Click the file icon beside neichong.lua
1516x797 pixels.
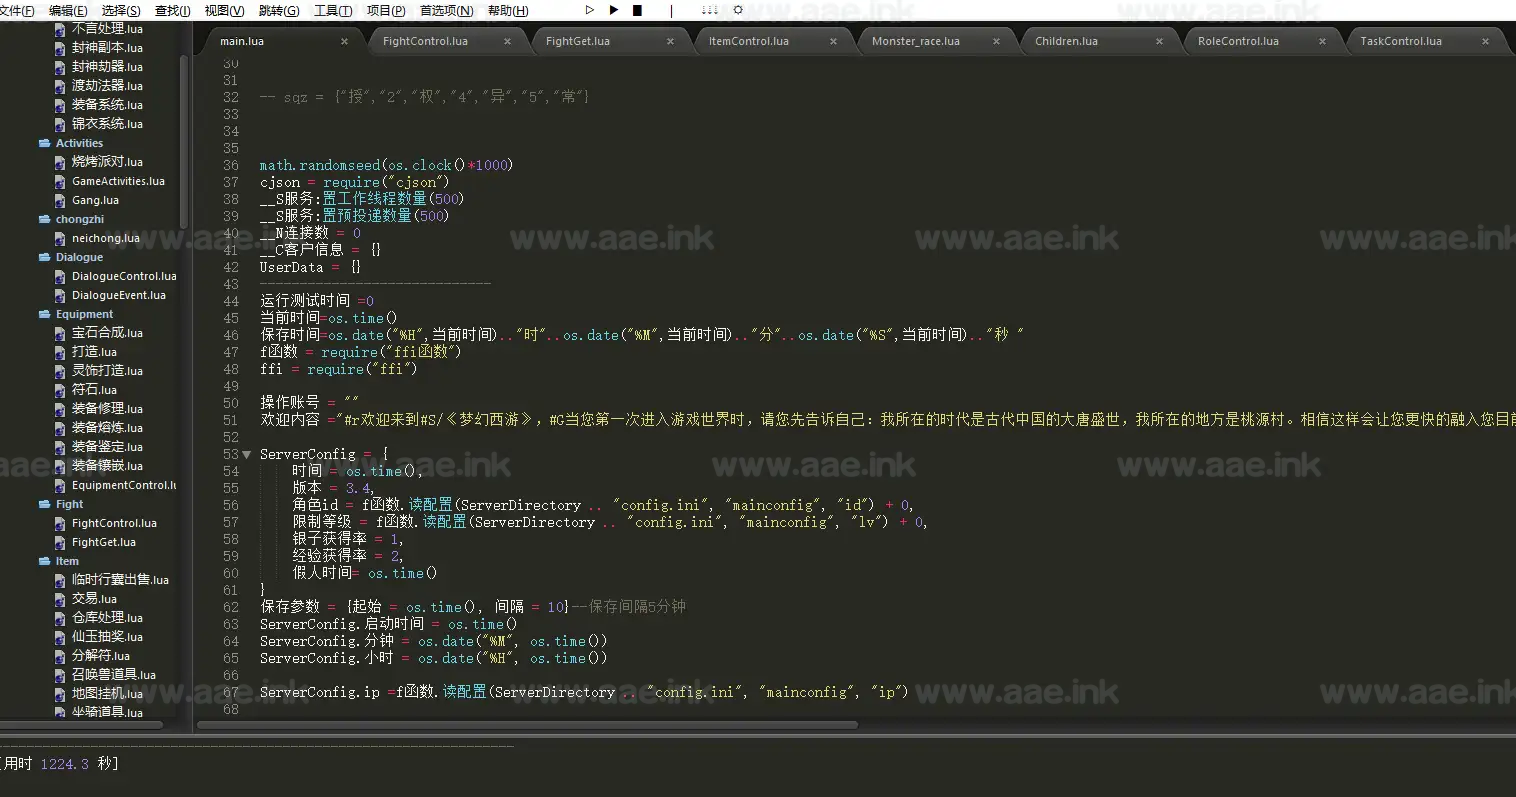click(x=61, y=238)
